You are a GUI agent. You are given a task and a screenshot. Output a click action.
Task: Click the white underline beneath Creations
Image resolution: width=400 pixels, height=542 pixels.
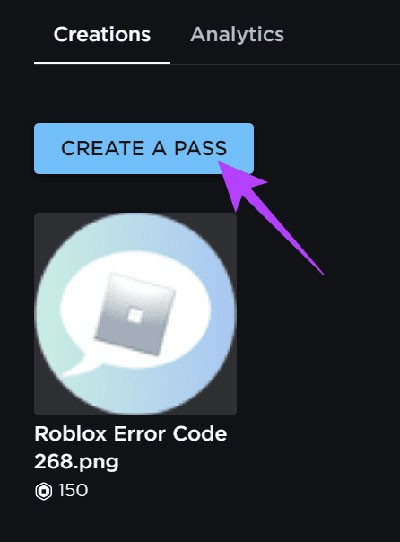tap(102, 63)
